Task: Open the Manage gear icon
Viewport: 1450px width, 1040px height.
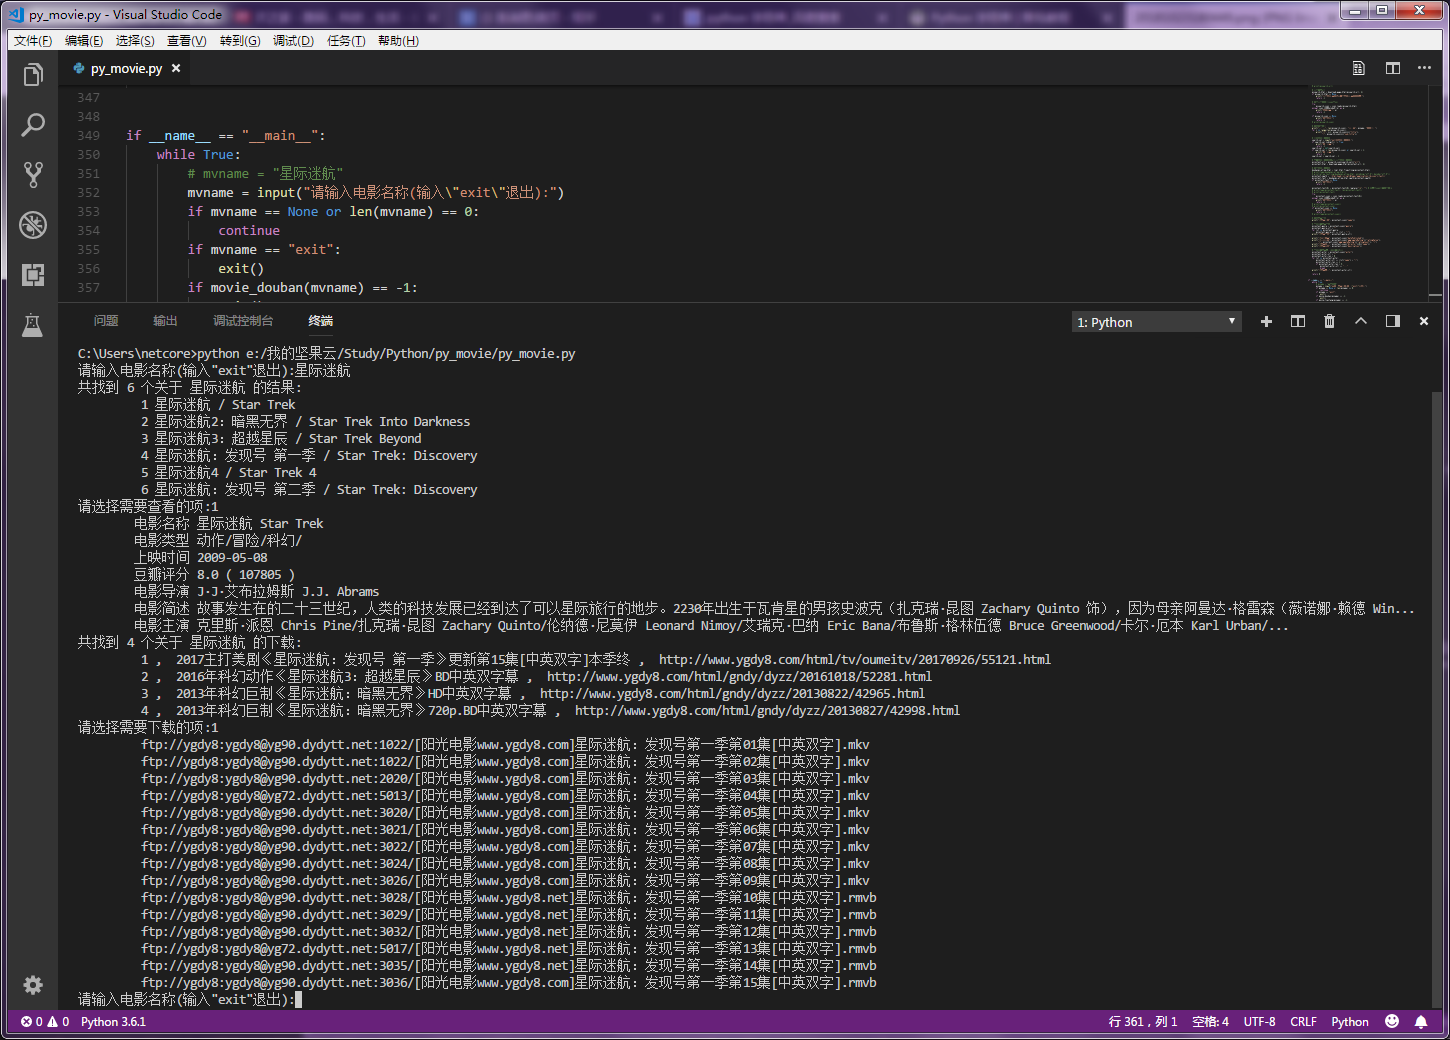Action: (33, 985)
